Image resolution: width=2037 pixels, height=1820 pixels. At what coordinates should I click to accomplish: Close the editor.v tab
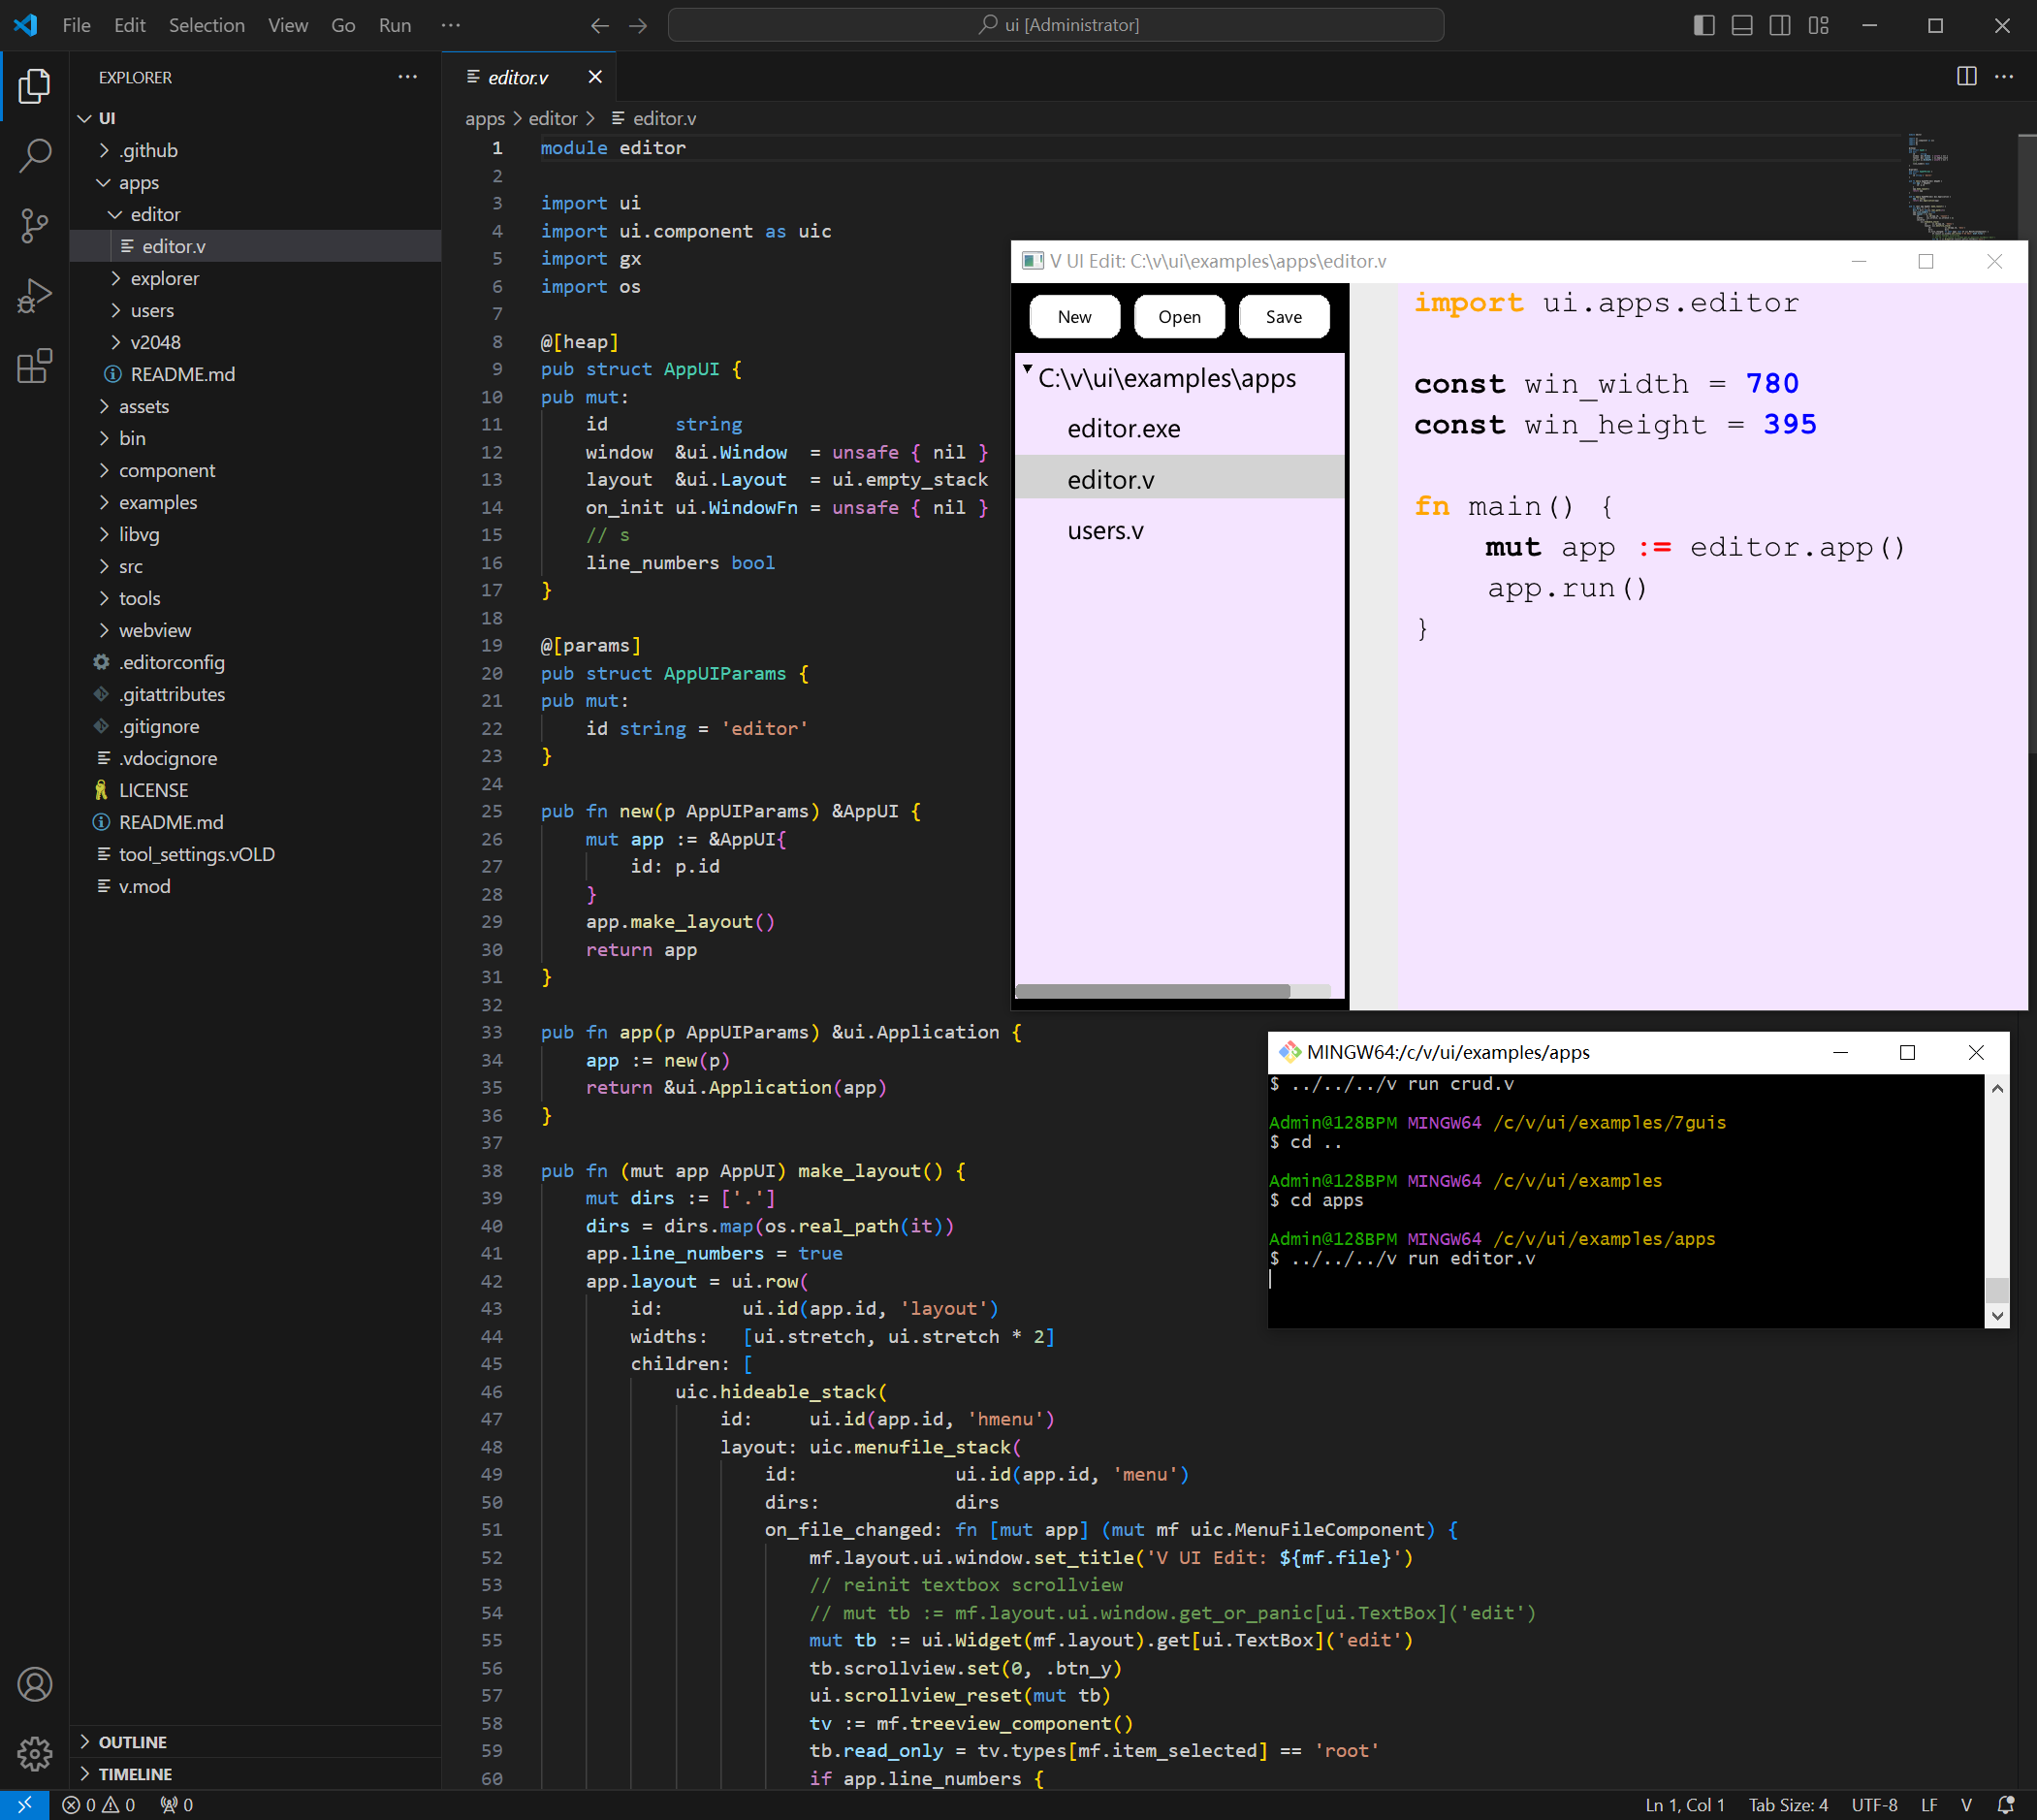595,77
